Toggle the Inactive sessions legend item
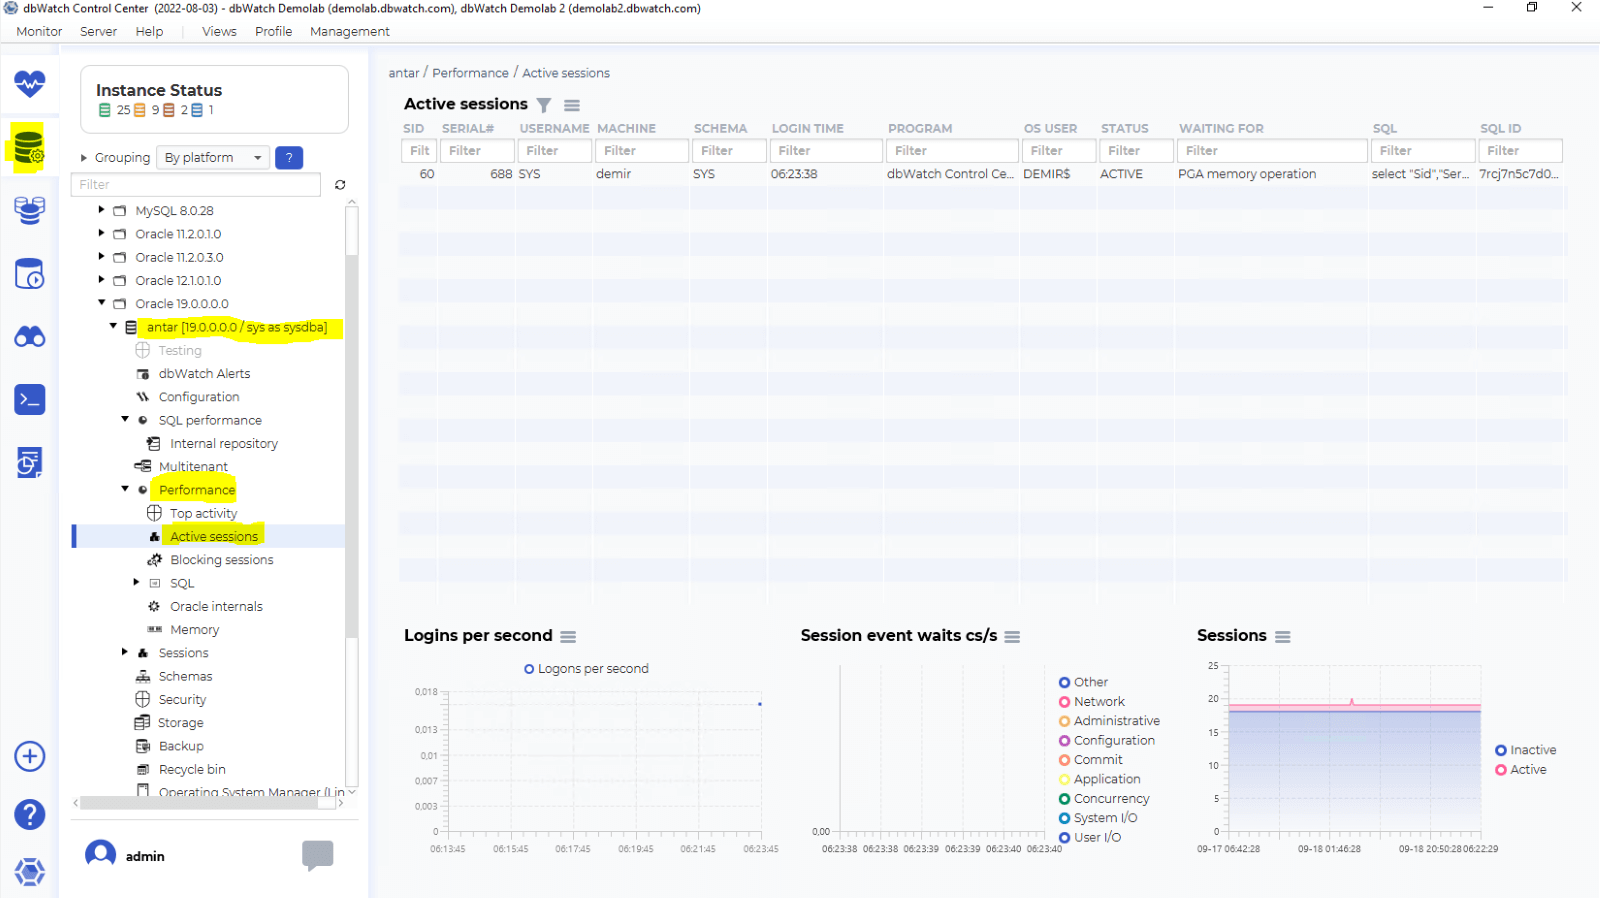 (1525, 750)
